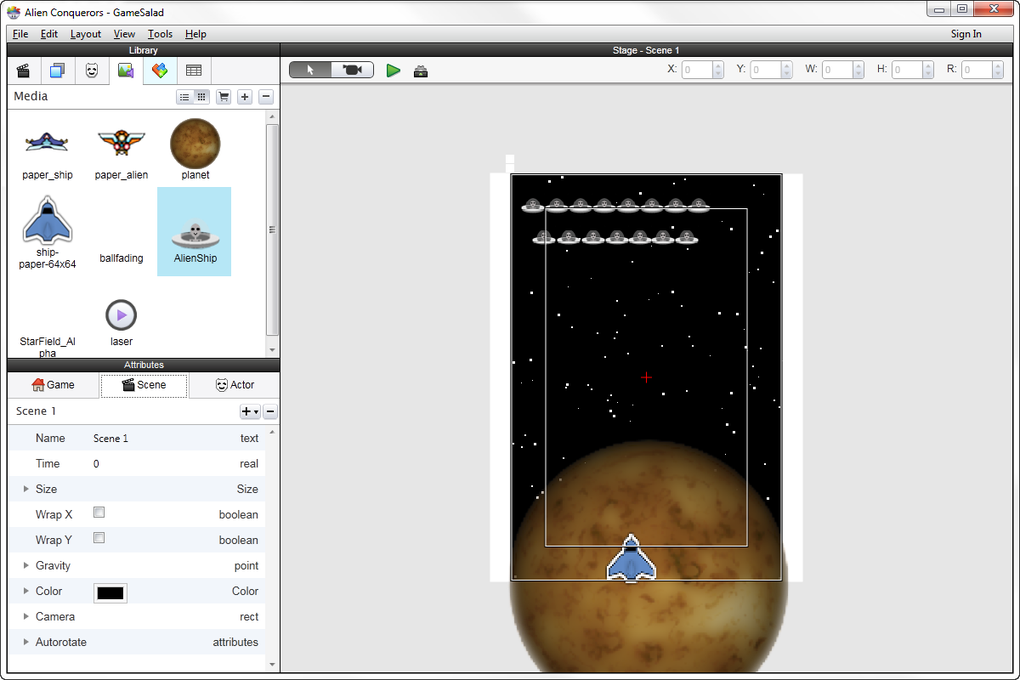Select the arrow pointer stage tool

point(310,70)
